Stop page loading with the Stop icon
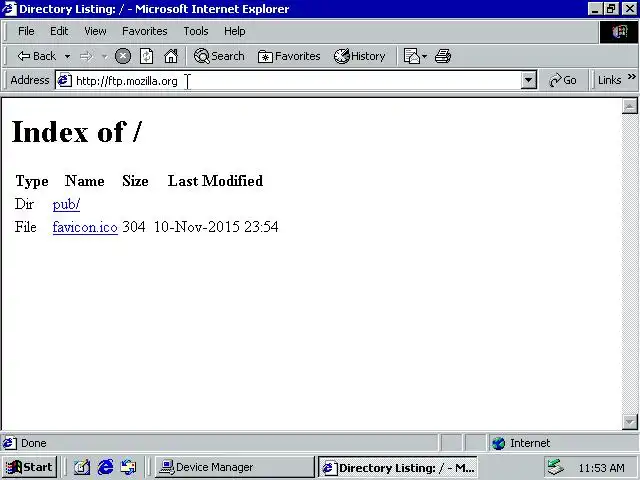 coord(123,56)
